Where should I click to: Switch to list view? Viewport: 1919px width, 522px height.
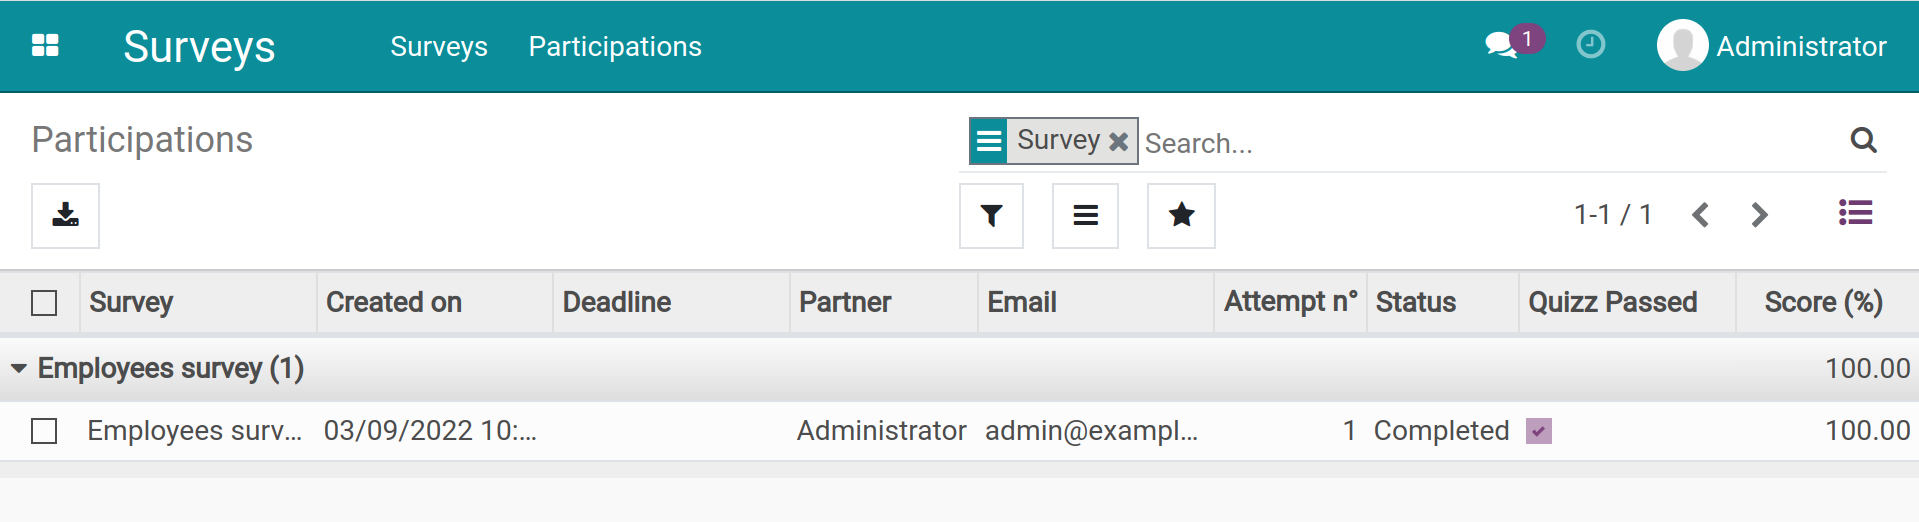click(1855, 214)
